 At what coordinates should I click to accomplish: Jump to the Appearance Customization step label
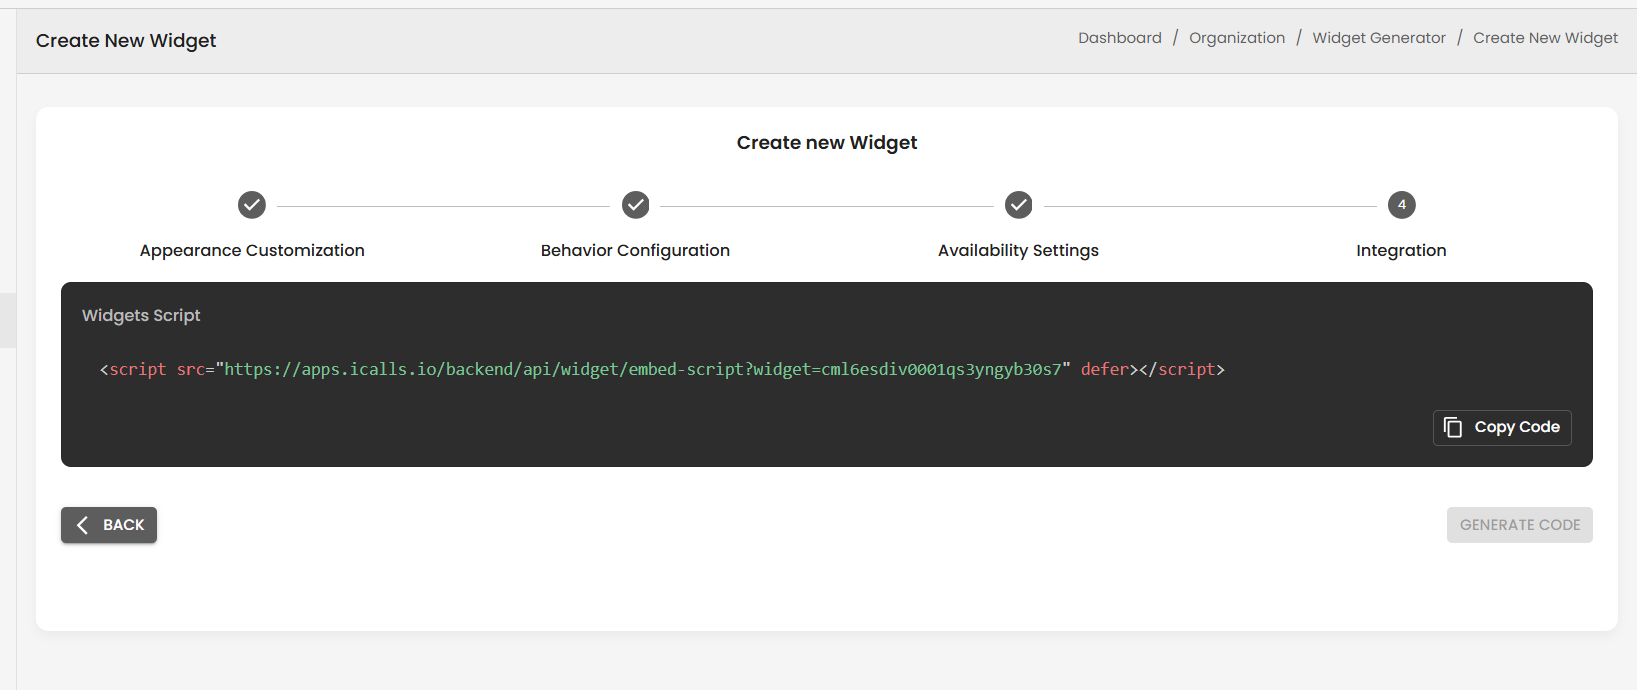pos(252,250)
